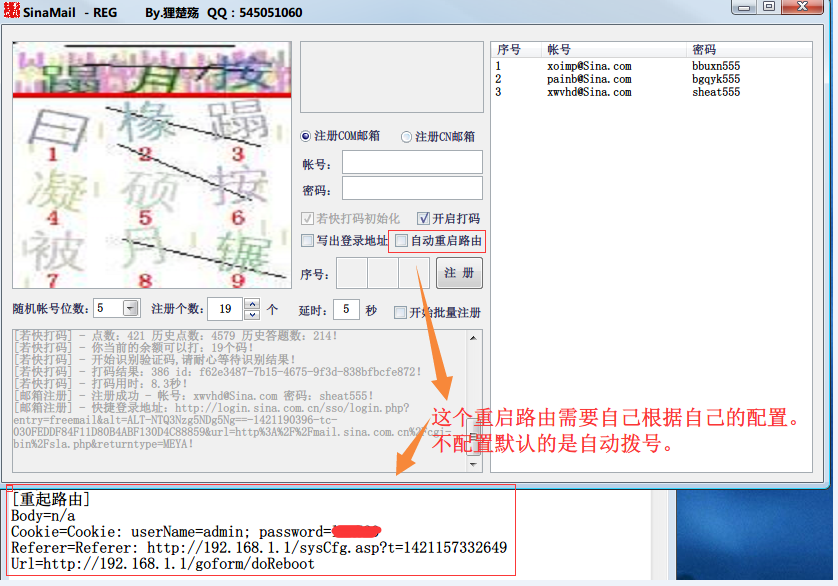Click the 延时 seconds field
The width and height of the screenshot is (838, 586).
pyautogui.click(x=346, y=309)
